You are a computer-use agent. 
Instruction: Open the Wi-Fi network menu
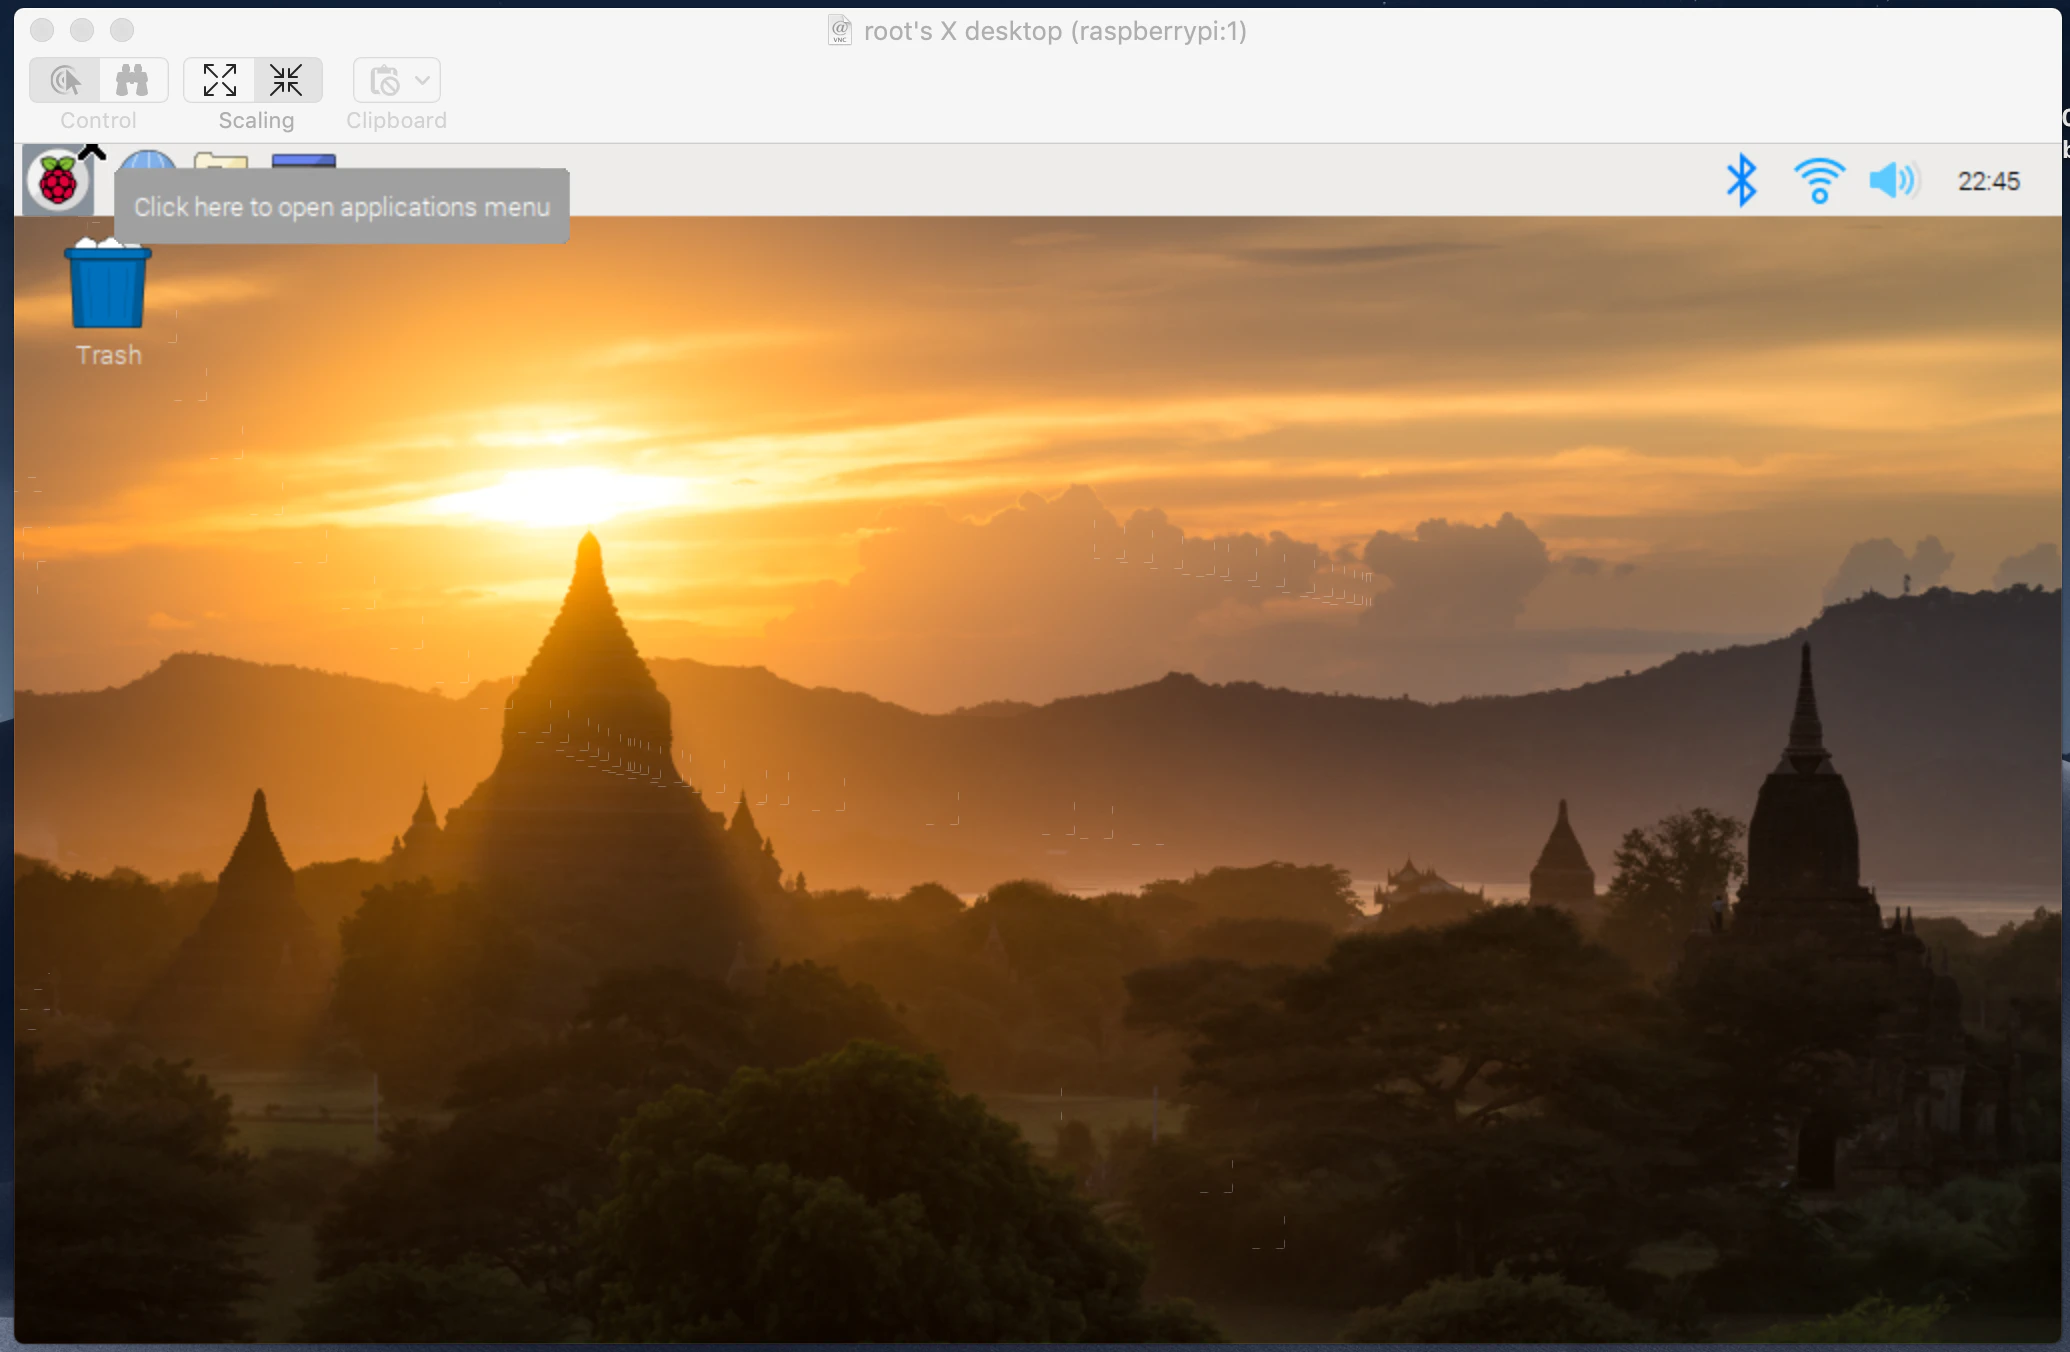(x=1819, y=180)
